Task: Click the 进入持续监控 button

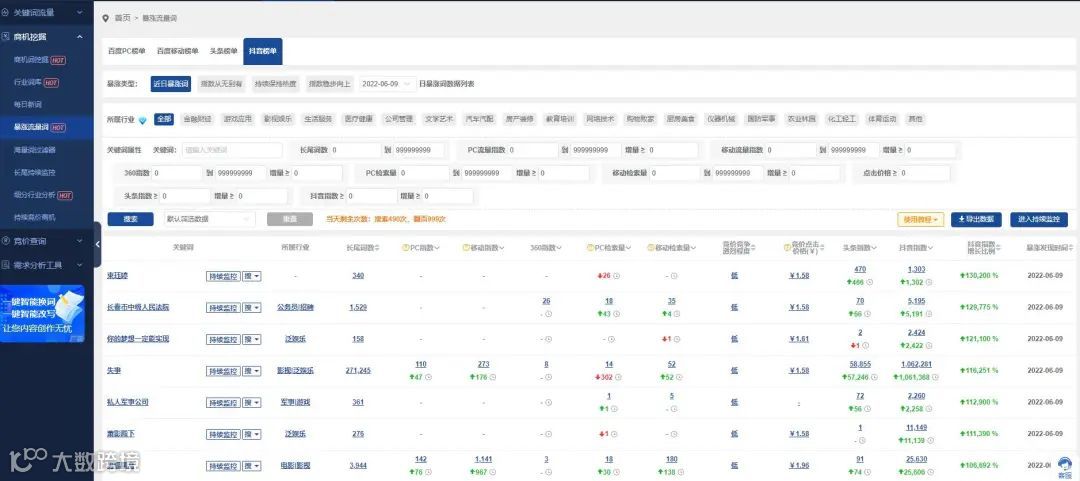Action: 1039,219
